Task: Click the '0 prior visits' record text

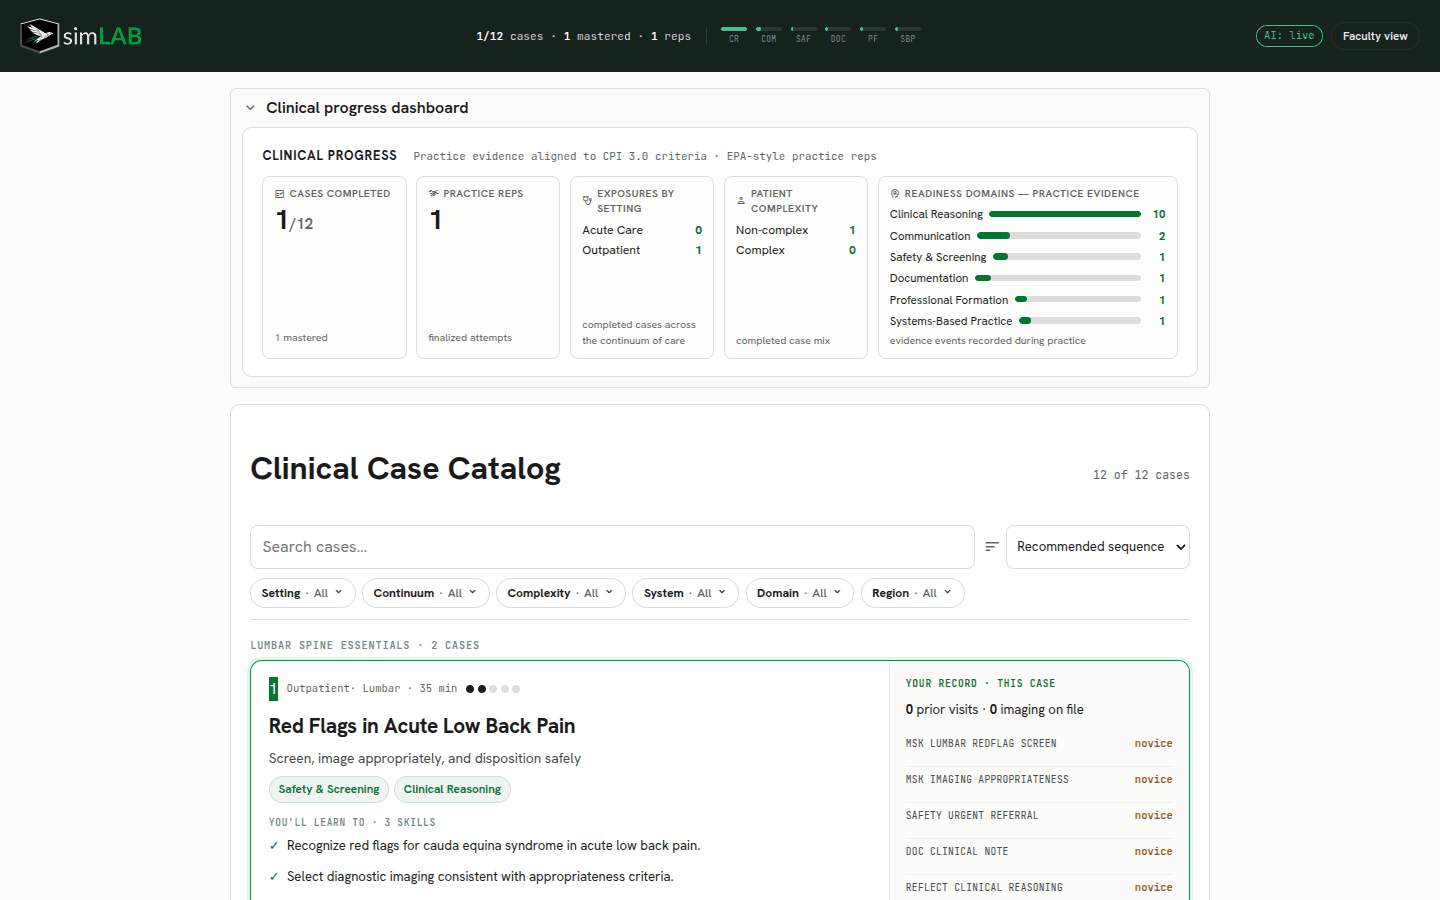Action: coord(942,710)
